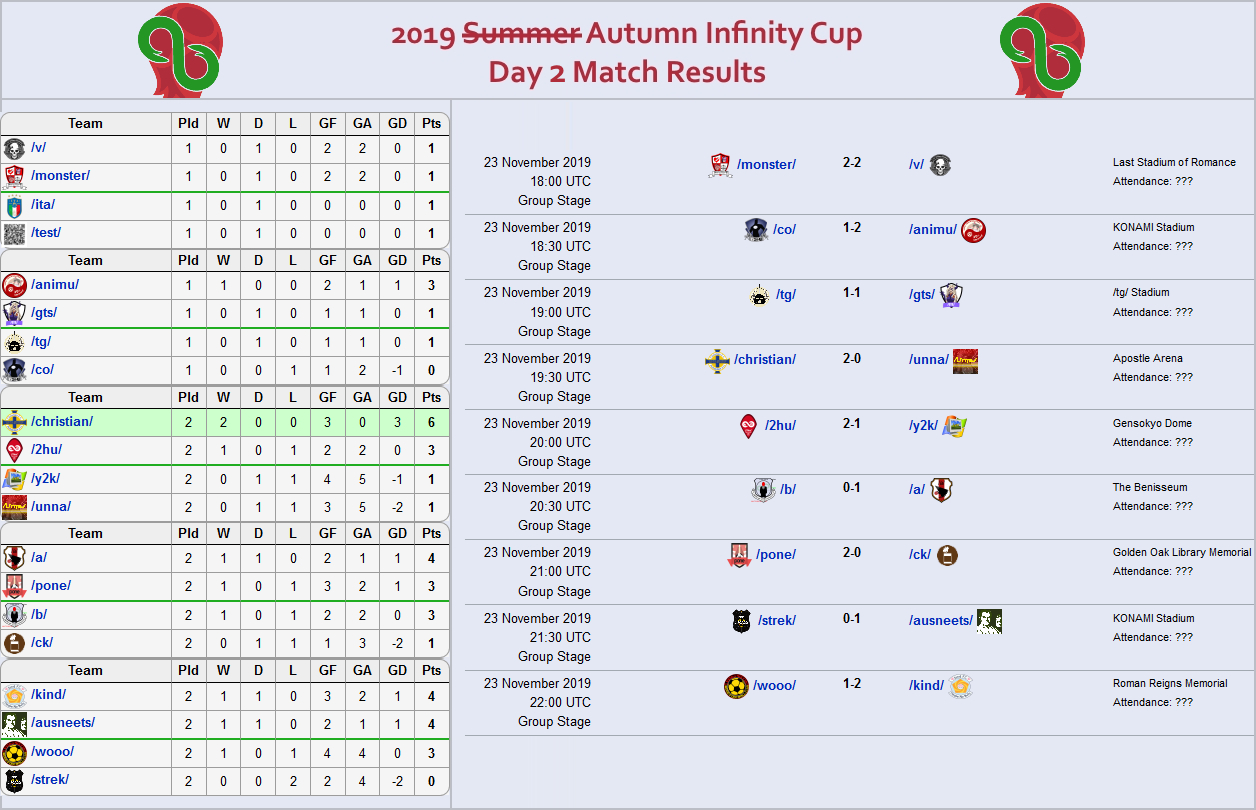Image resolution: width=1256 pixels, height=810 pixels.
Task: Click the /christian/ cross logo in match list
Action: (x=718, y=361)
